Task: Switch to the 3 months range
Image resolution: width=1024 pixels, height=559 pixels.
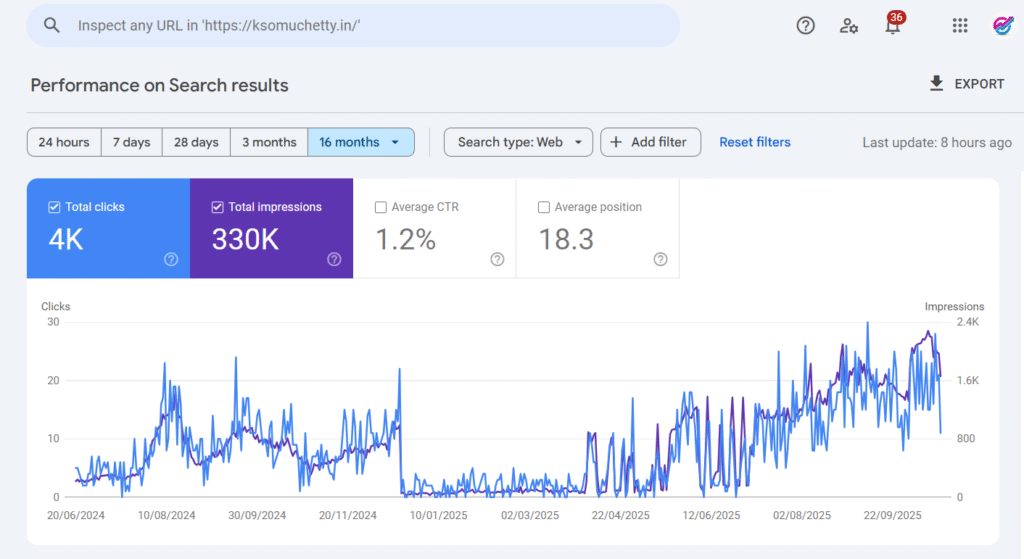Action: pyautogui.click(x=268, y=142)
